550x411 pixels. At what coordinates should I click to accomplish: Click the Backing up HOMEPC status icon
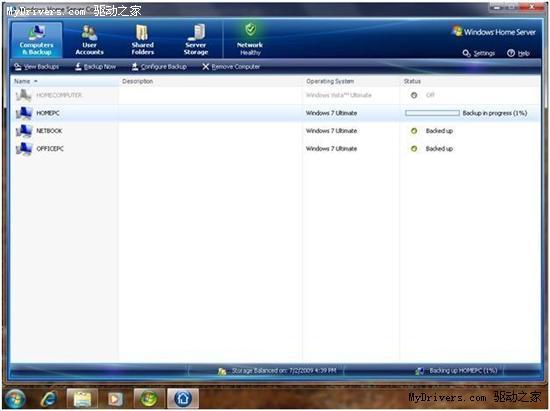(419, 371)
